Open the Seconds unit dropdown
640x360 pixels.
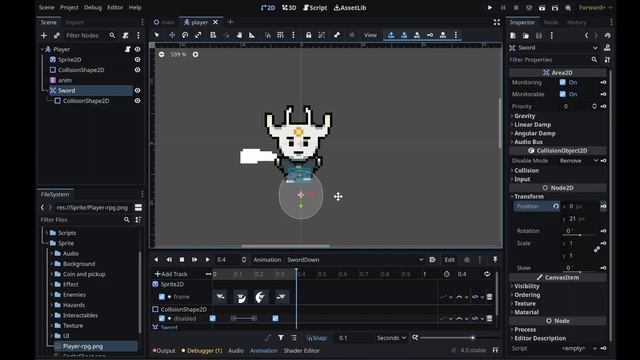(391, 338)
